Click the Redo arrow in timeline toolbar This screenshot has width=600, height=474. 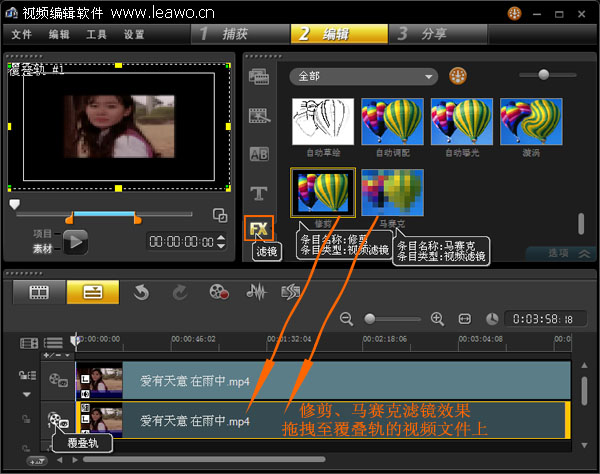pyautogui.click(x=179, y=292)
